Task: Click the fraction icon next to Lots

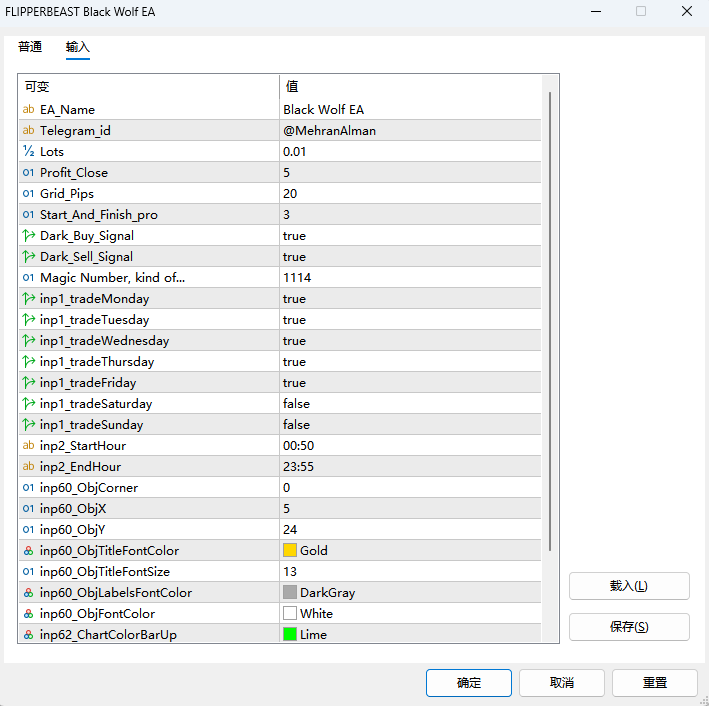Action: point(28,151)
